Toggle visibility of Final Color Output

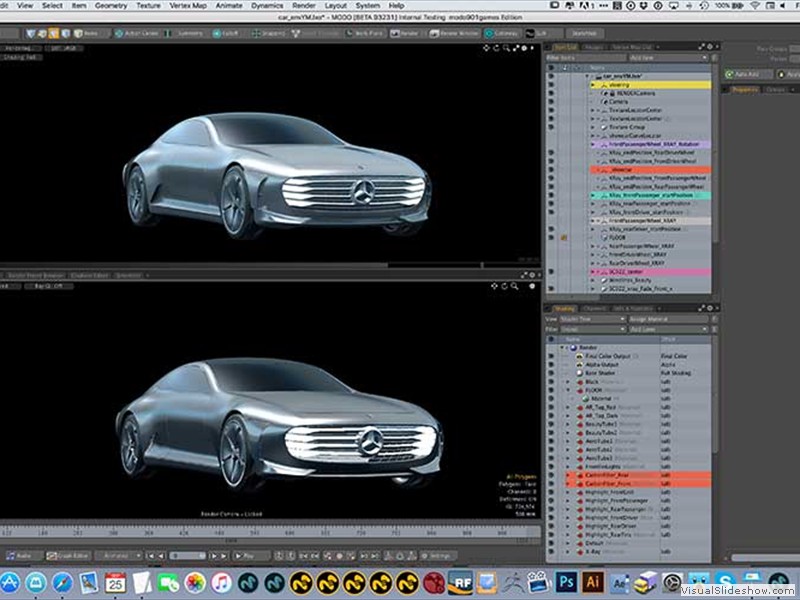pyautogui.click(x=551, y=356)
